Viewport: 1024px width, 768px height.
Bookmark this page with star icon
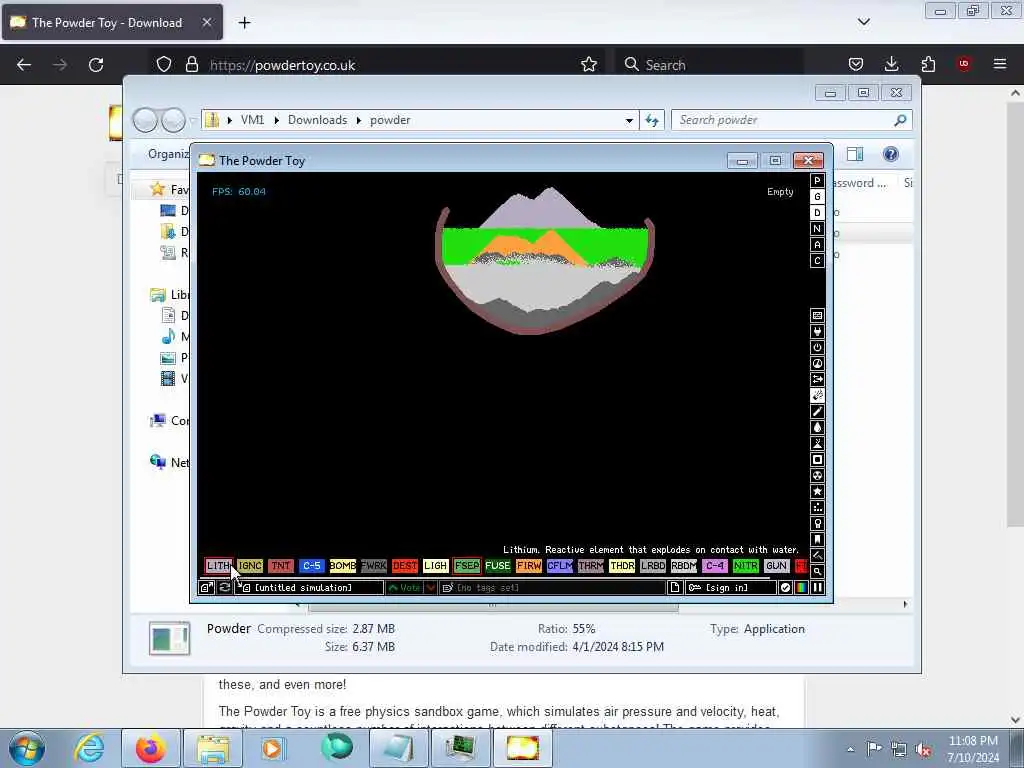(588, 64)
